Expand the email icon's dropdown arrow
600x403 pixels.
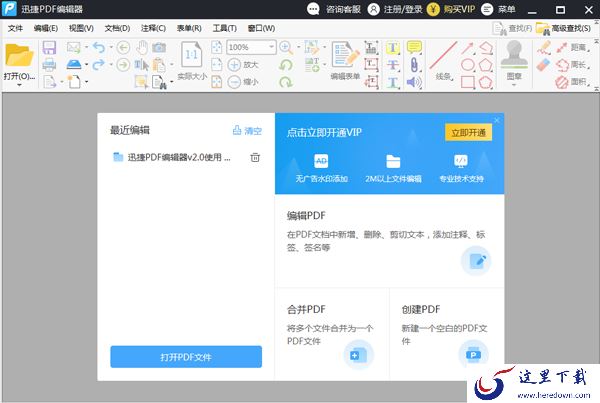[x=86, y=47]
